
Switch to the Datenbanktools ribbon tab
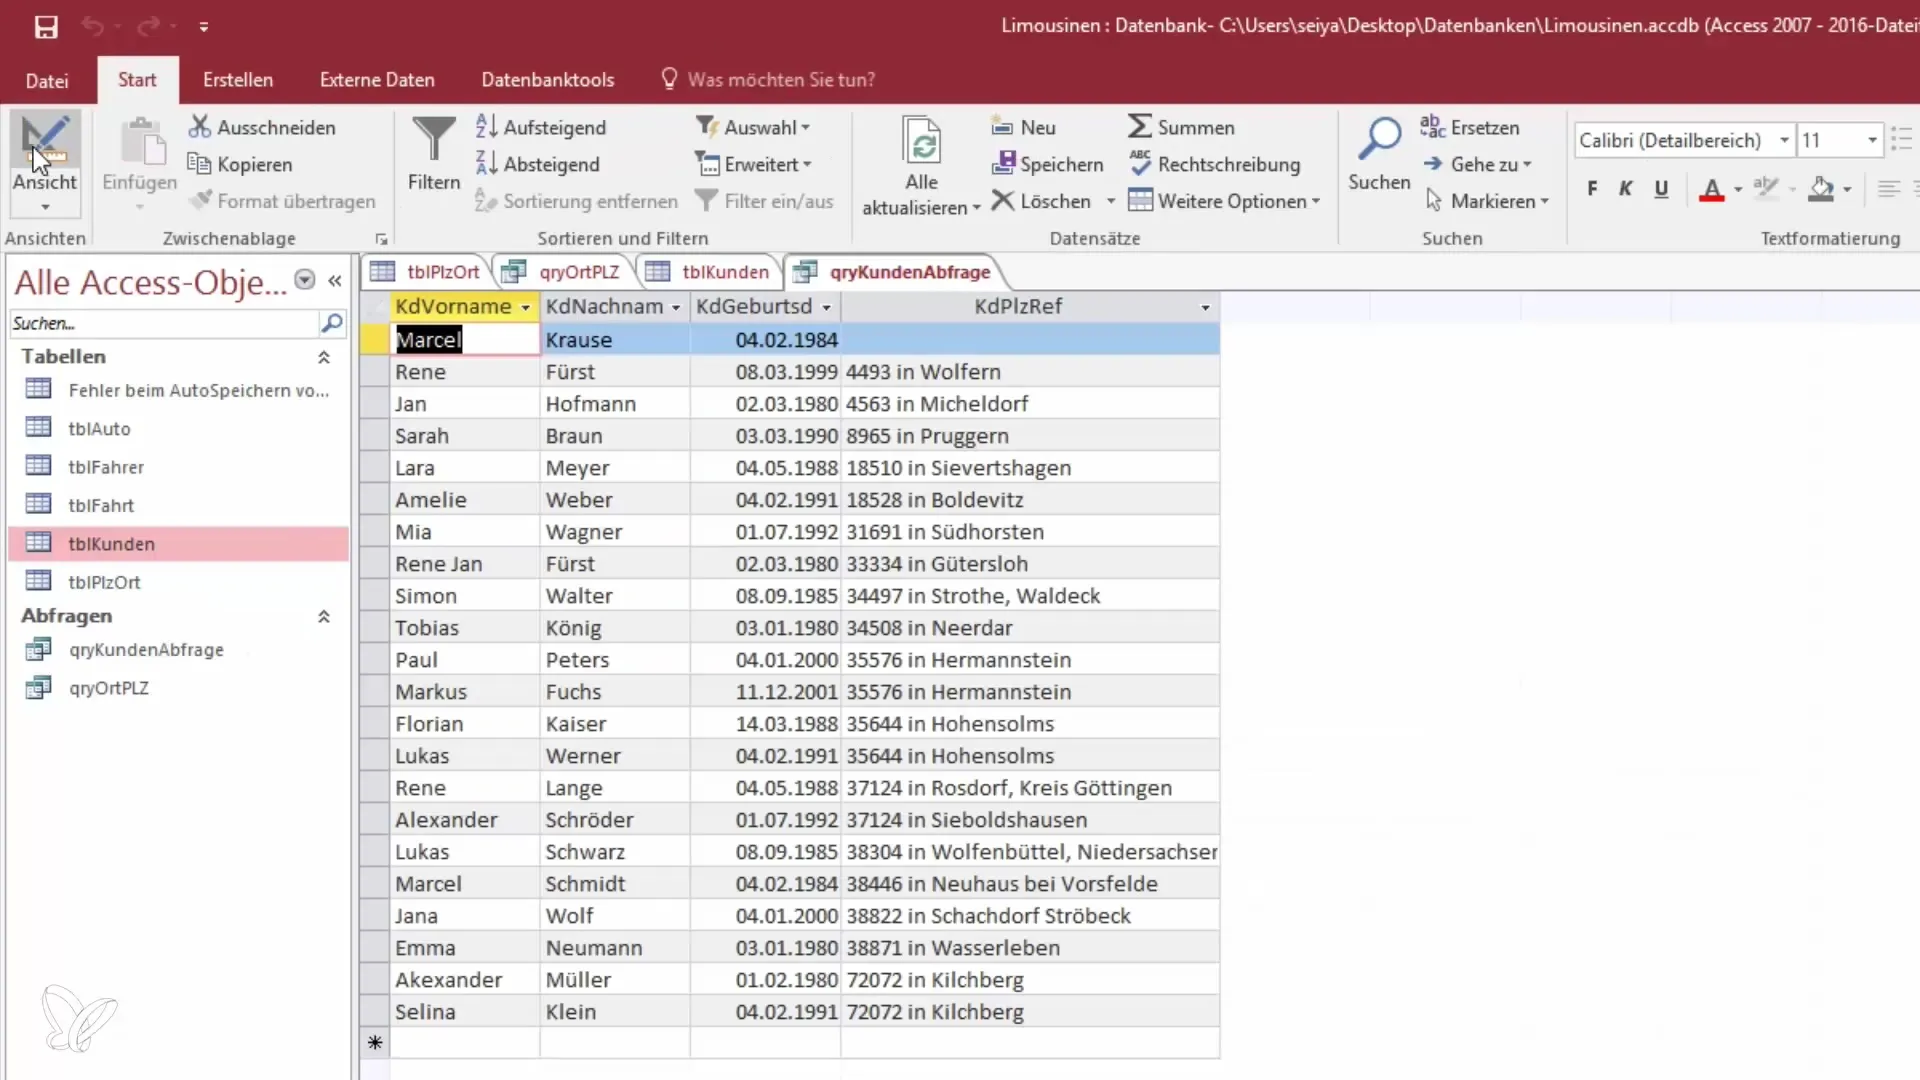click(548, 80)
